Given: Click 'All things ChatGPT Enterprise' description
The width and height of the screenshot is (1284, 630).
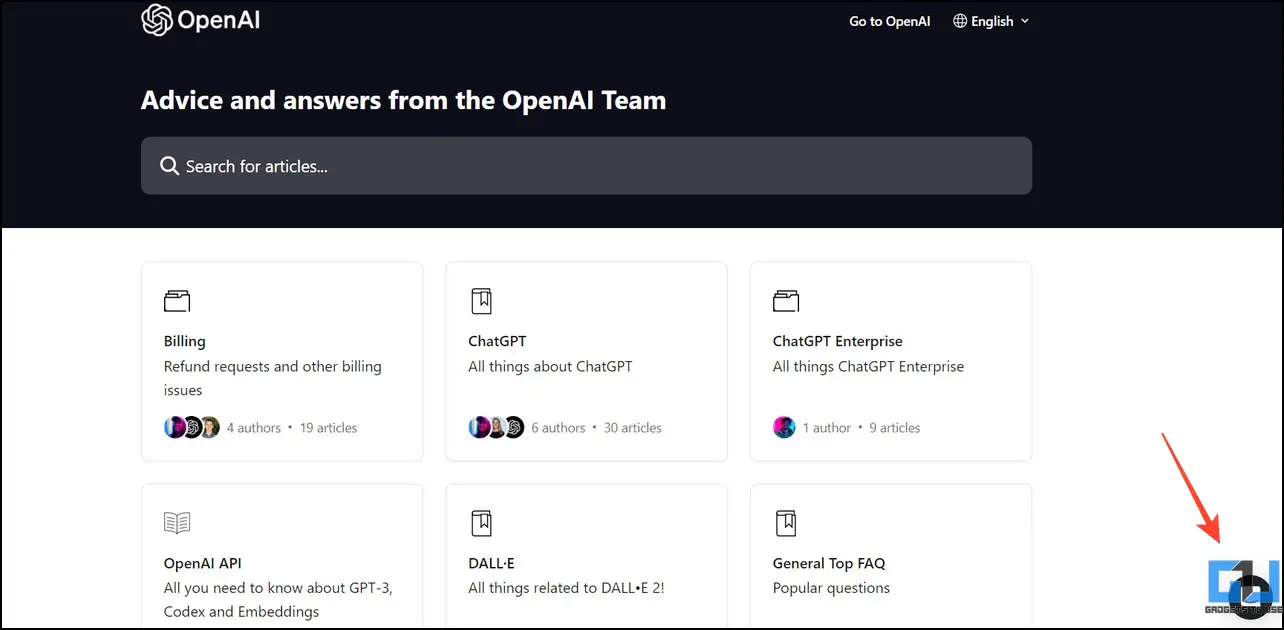Looking at the screenshot, I should pos(868,366).
